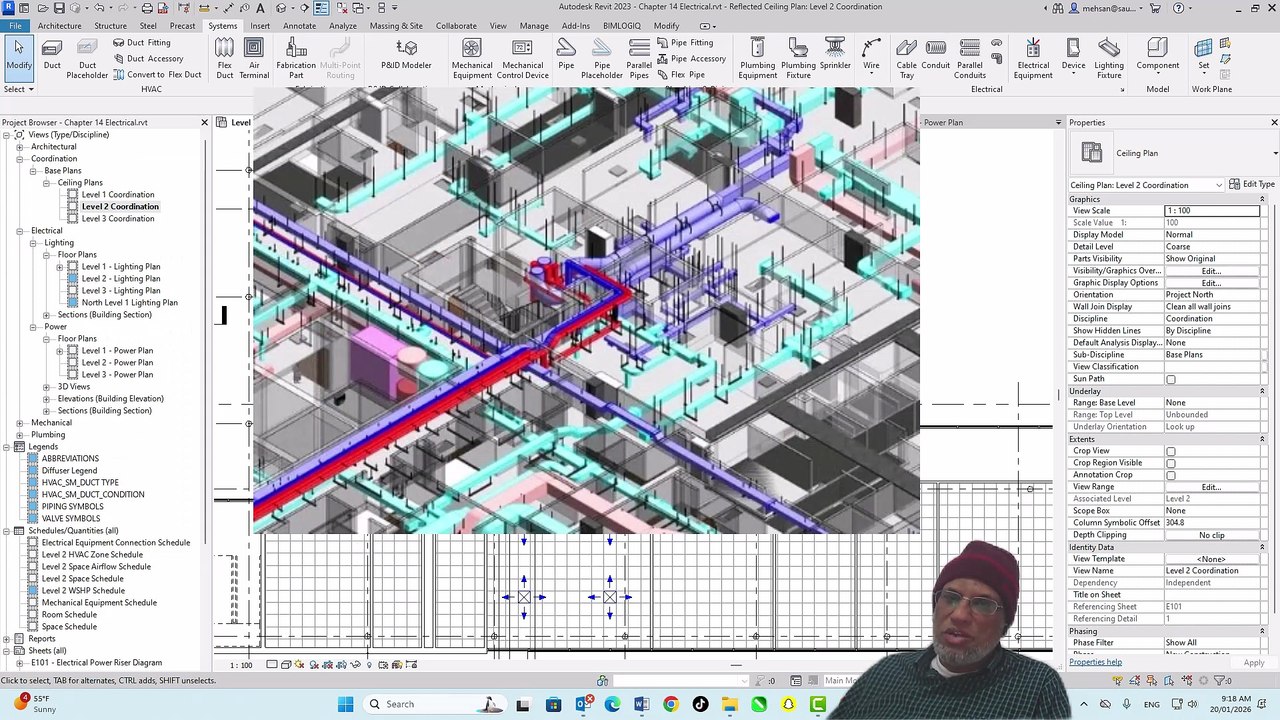Click the Pipe Accessory tool

691,59
